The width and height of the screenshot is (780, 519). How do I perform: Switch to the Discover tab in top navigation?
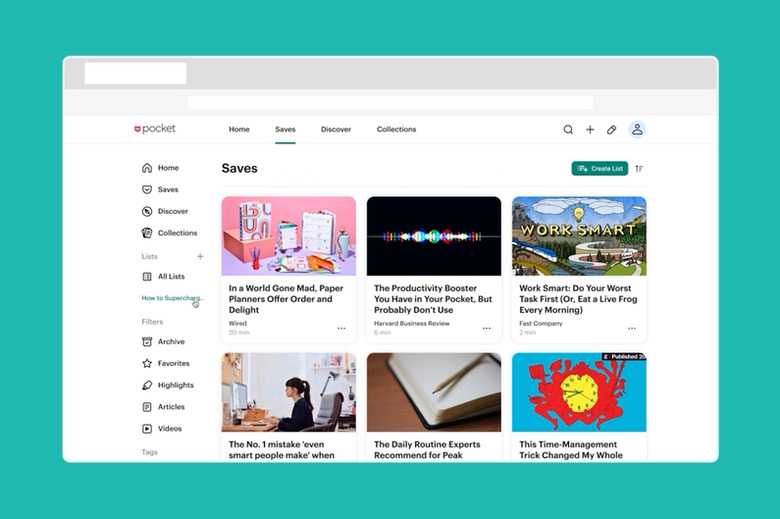(x=336, y=129)
